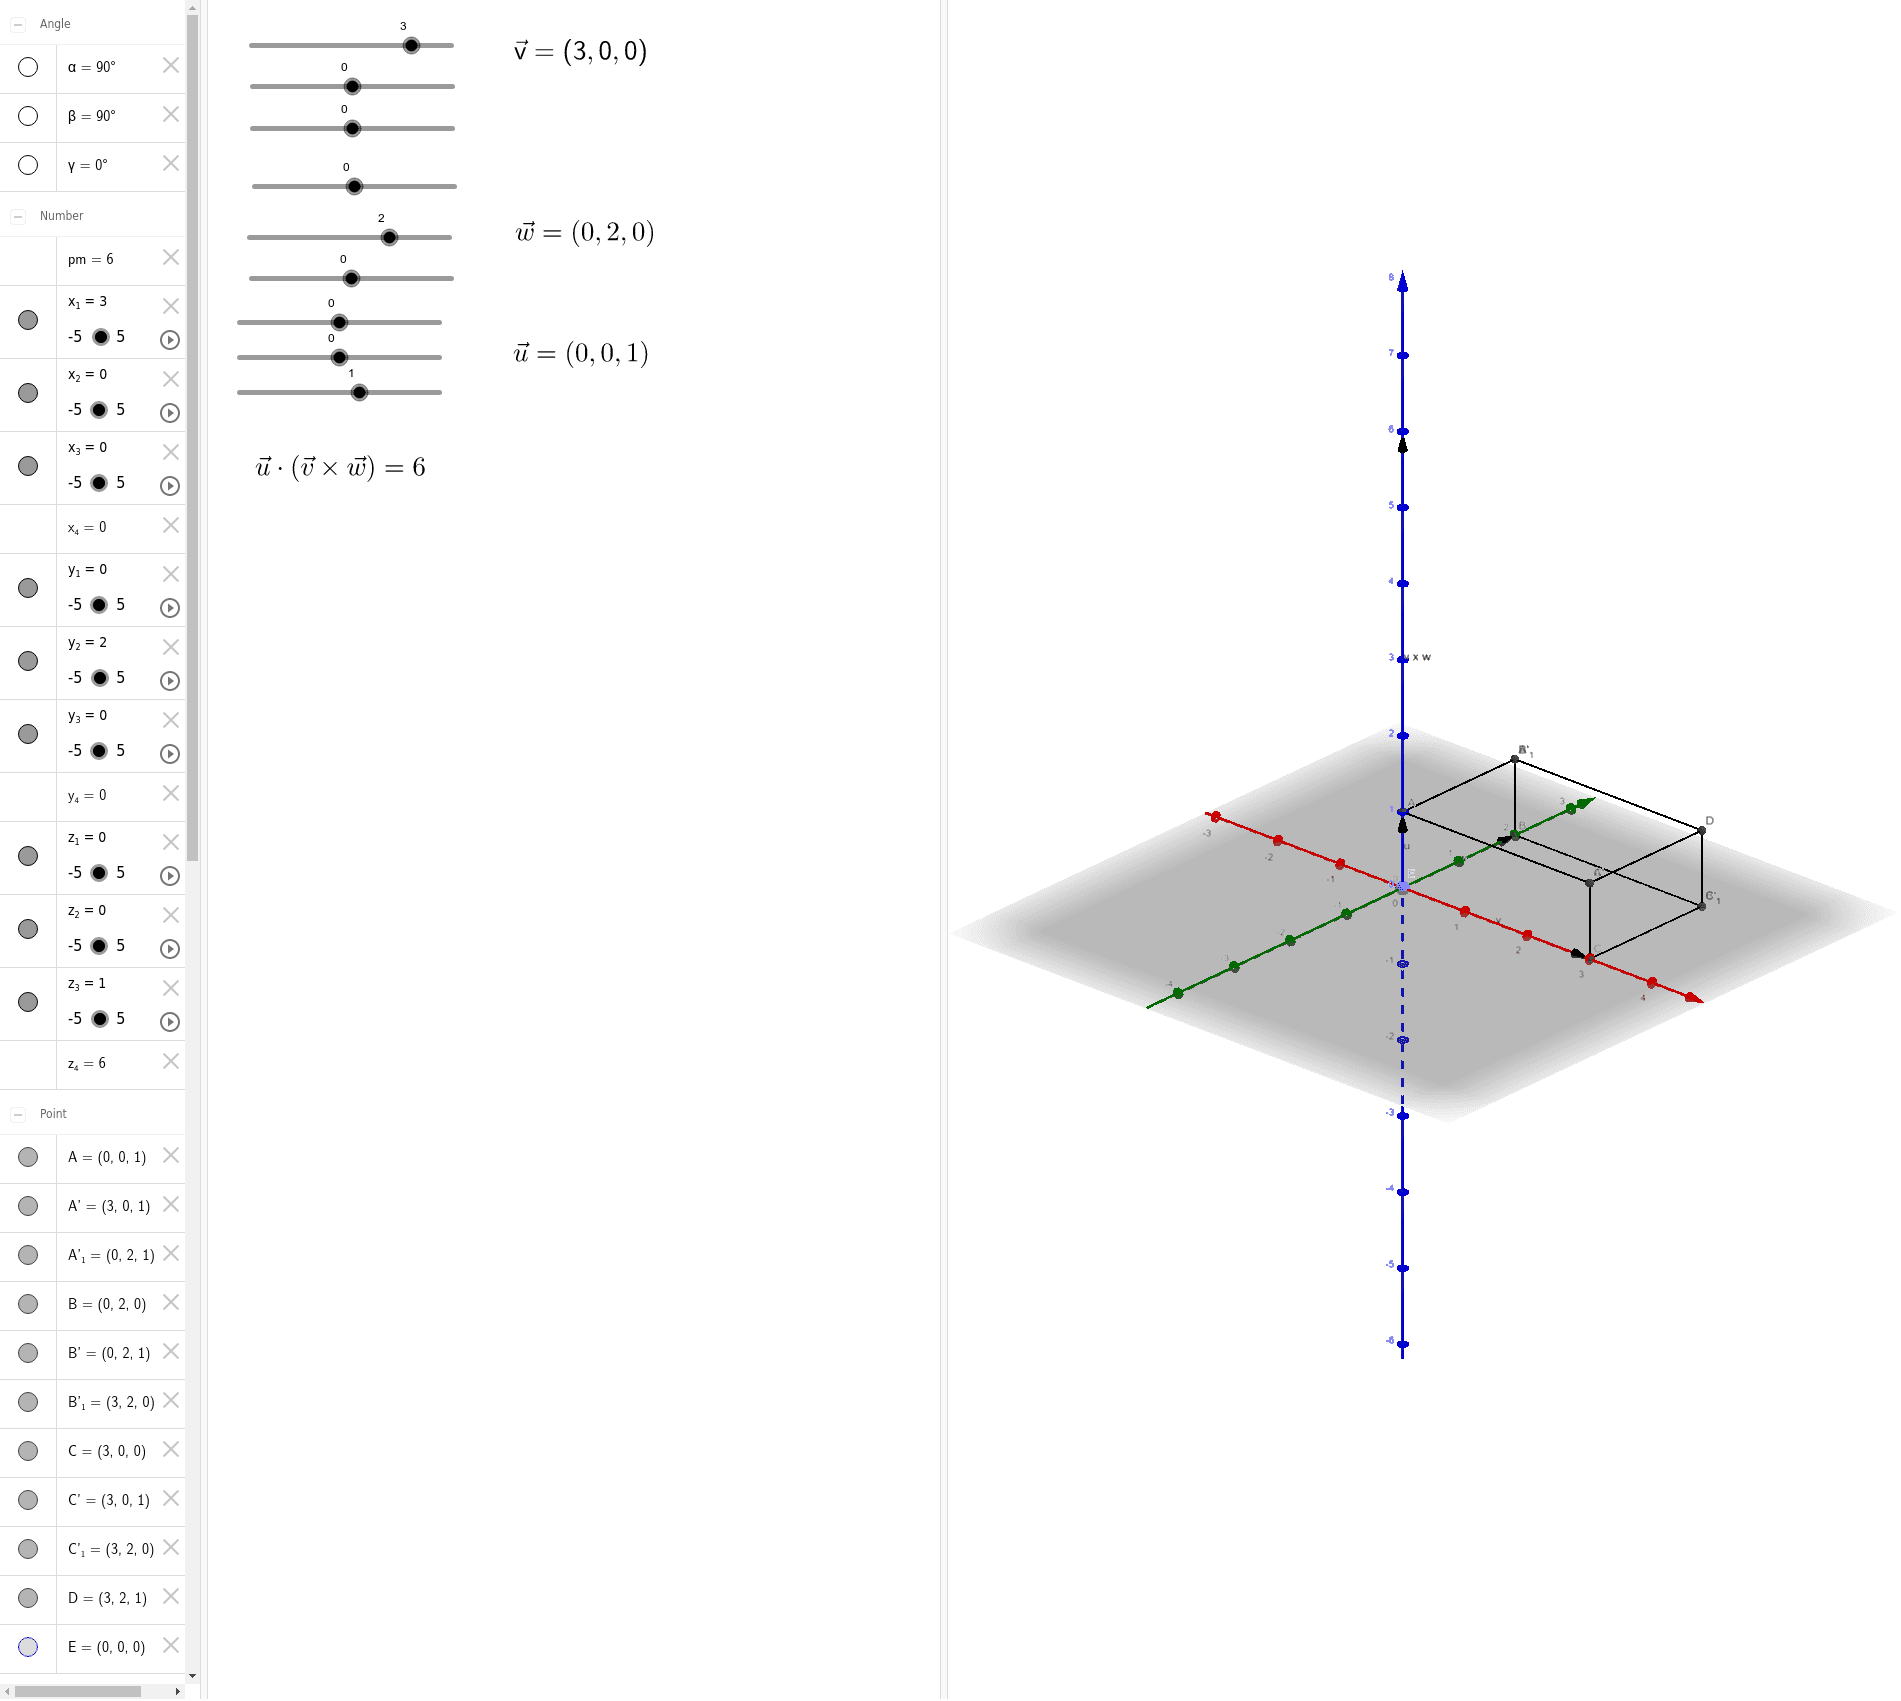Collapse the Angle section
Screen dimensions: 1901x1701
point(16,22)
